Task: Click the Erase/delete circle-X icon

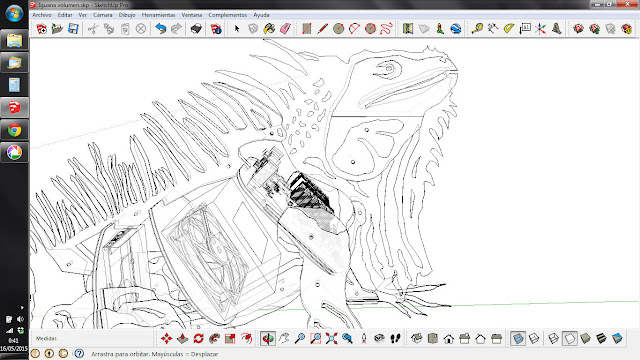Action: coord(141,29)
